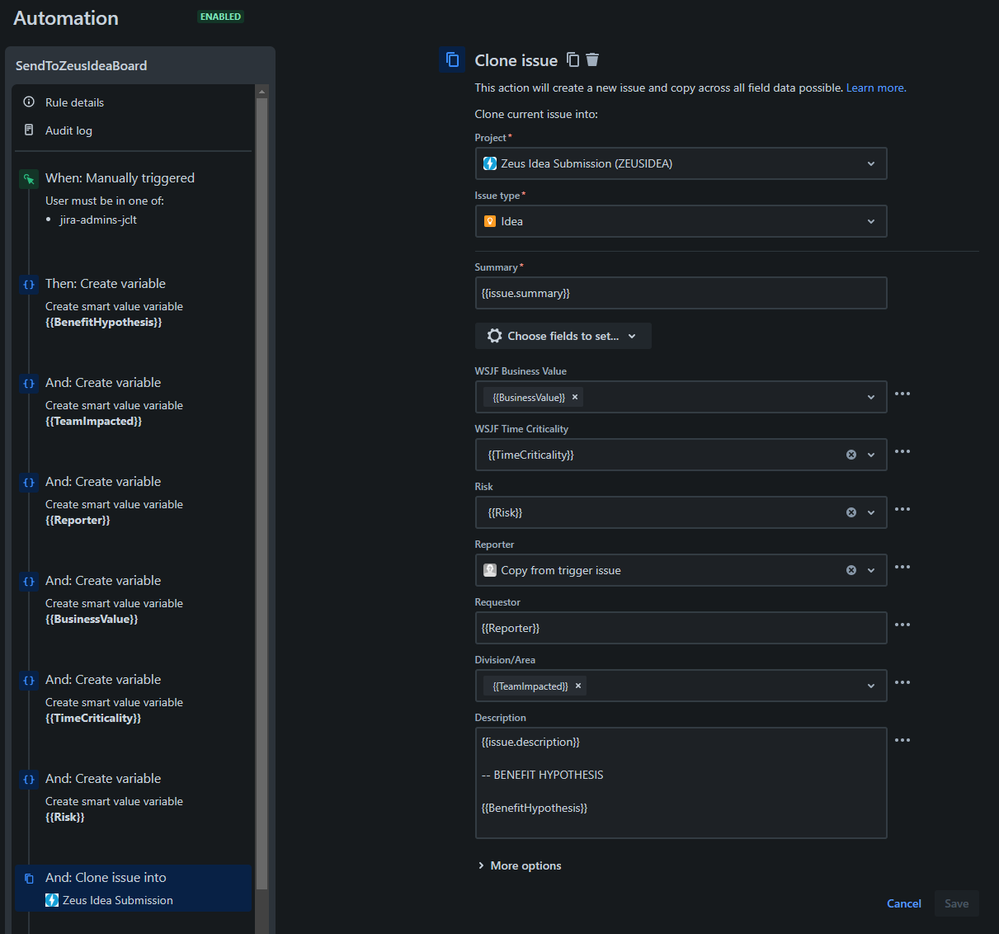Click the Cancel button
Image resolution: width=999 pixels, height=934 pixels.
(903, 903)
